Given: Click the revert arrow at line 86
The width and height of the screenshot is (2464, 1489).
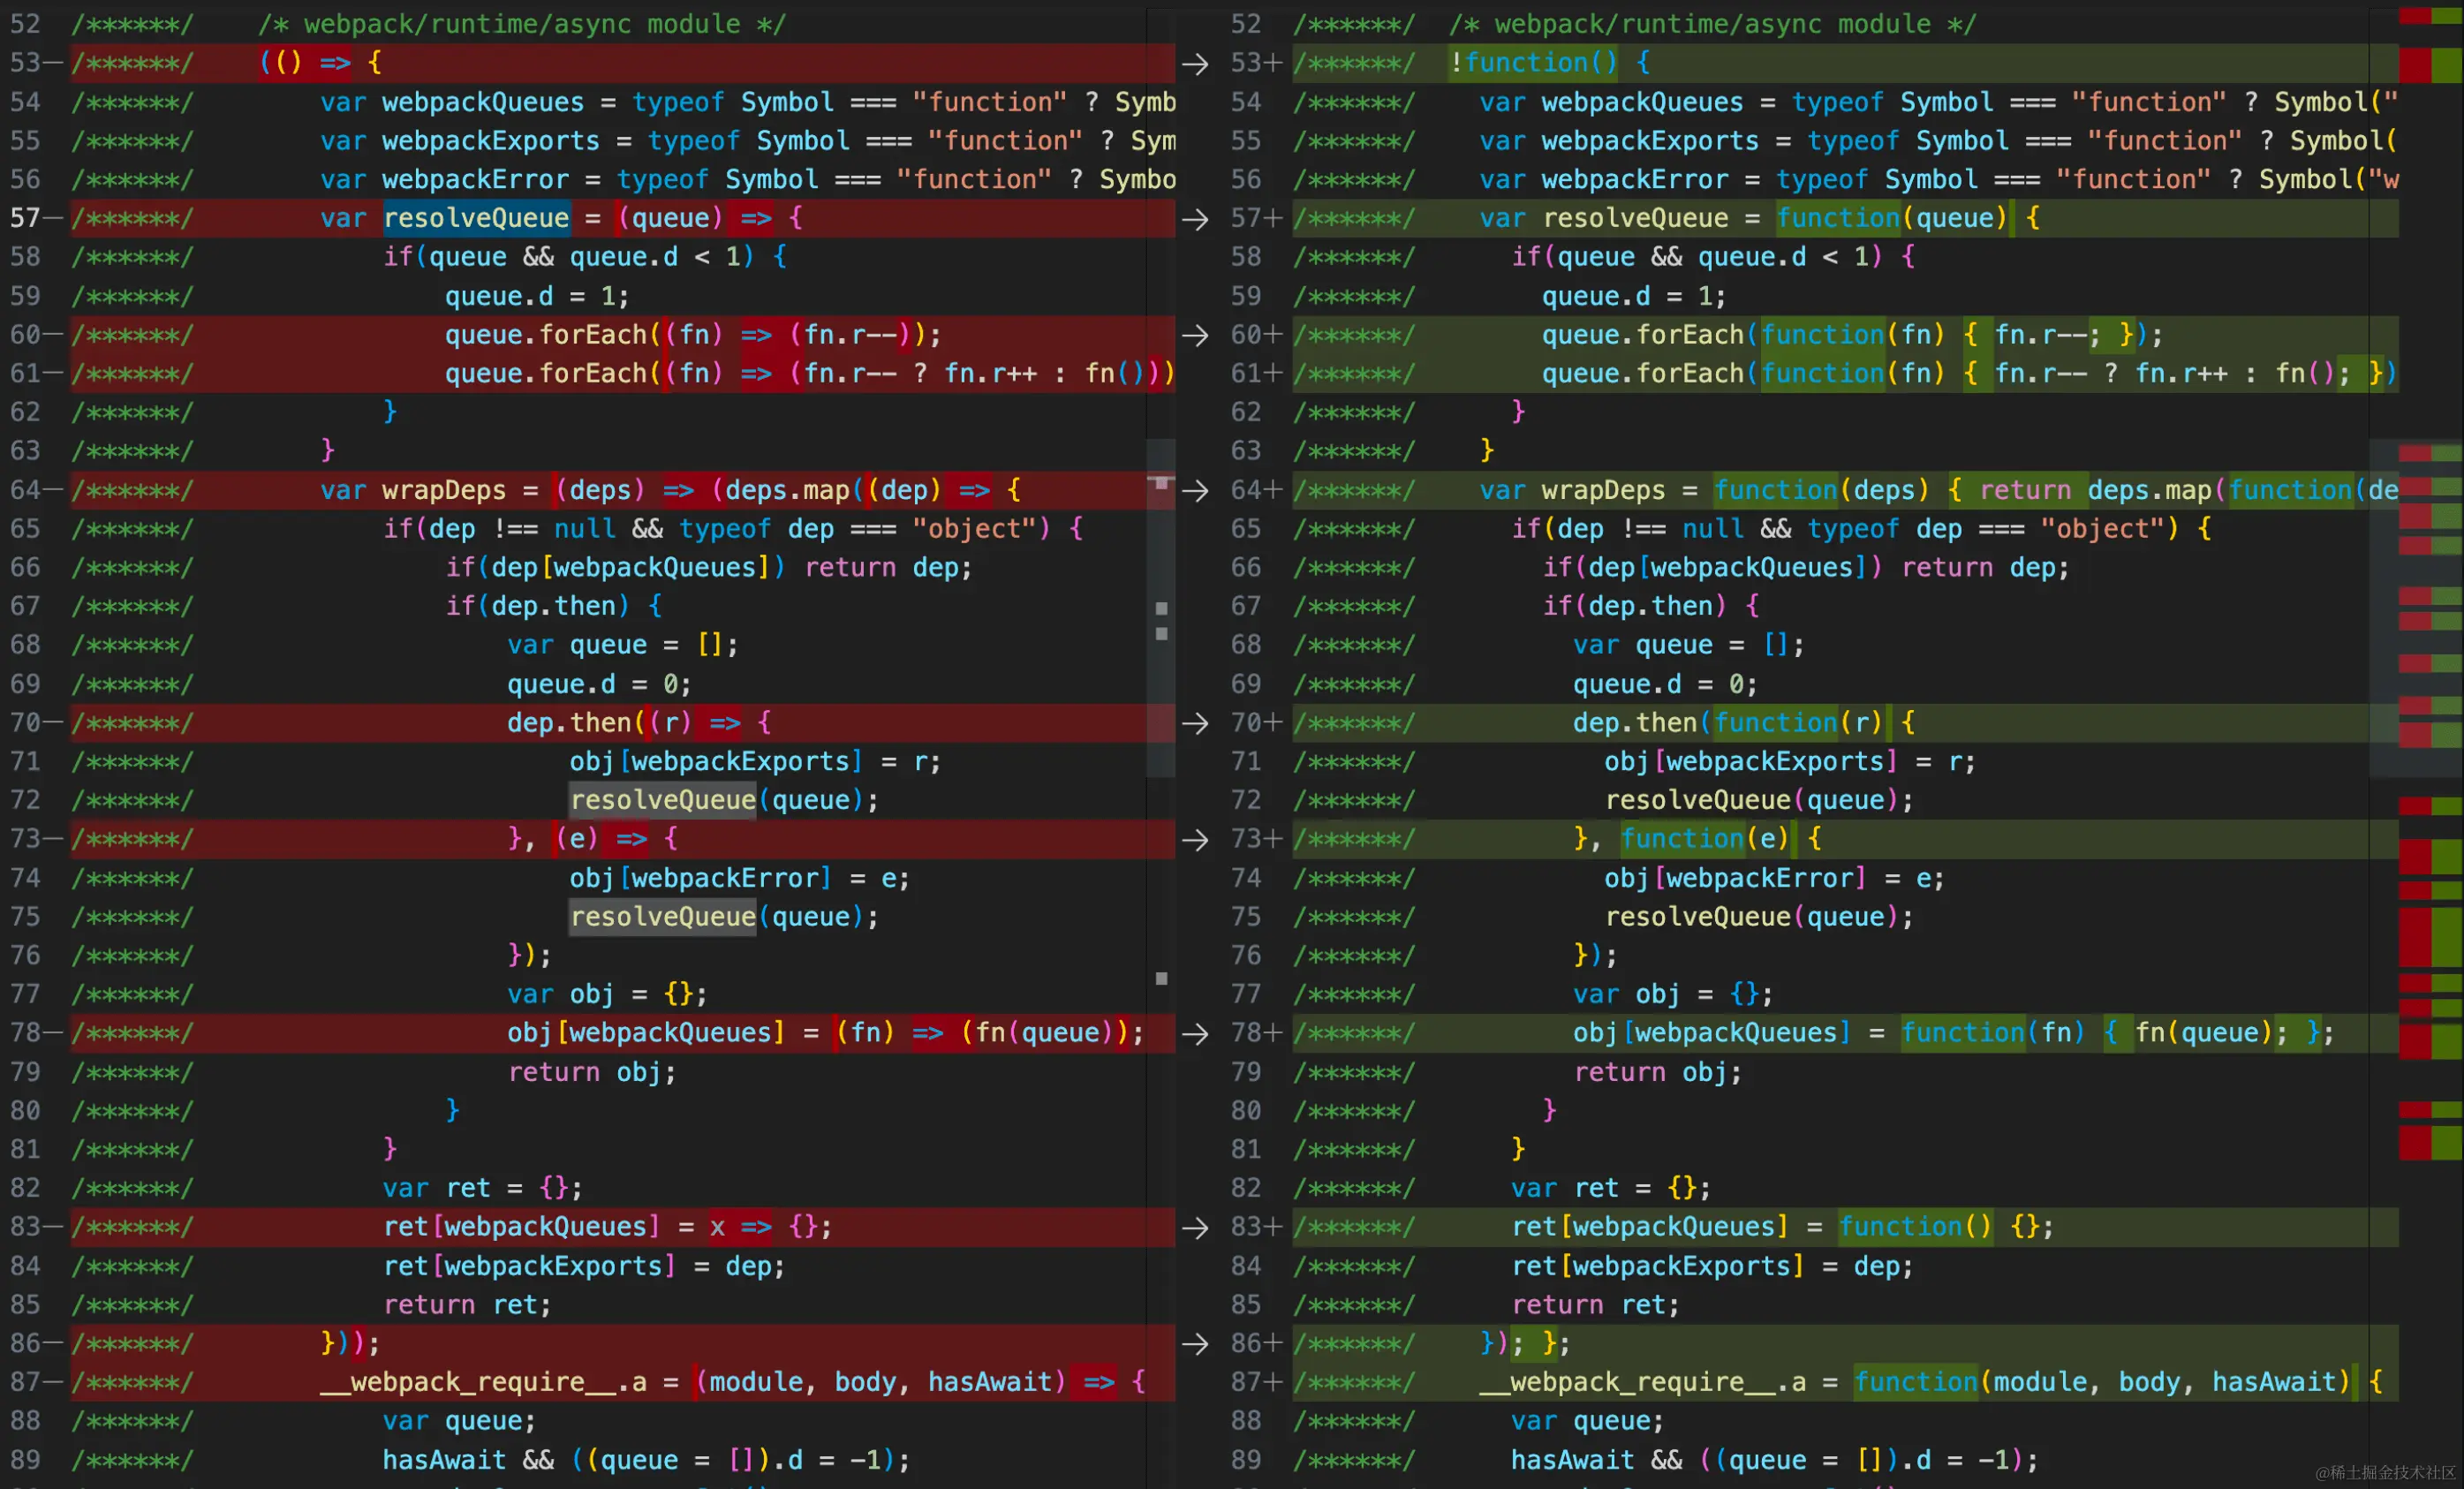Looking at the screenshot, I should pos(1195,1344).
